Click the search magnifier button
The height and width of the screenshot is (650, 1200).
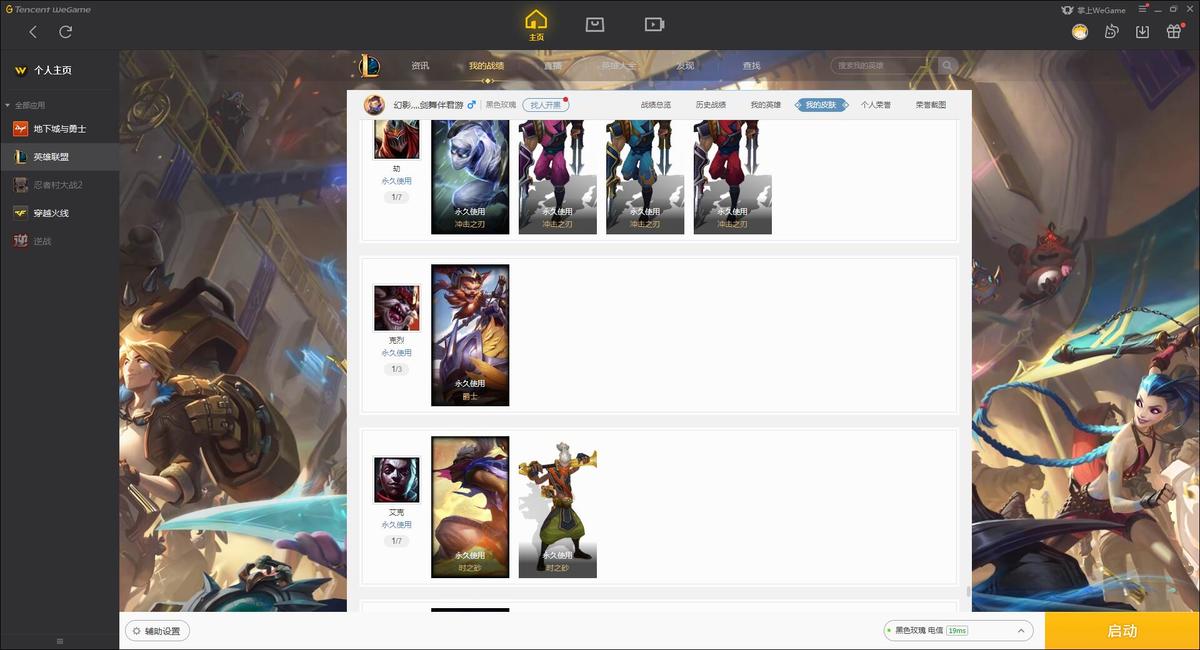pyautogui.click(x=947, y=66)
